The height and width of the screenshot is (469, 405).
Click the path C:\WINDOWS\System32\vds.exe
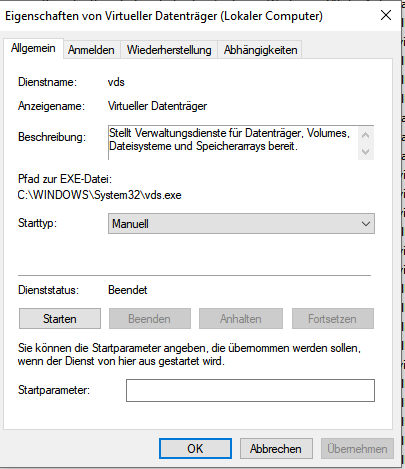100,195
